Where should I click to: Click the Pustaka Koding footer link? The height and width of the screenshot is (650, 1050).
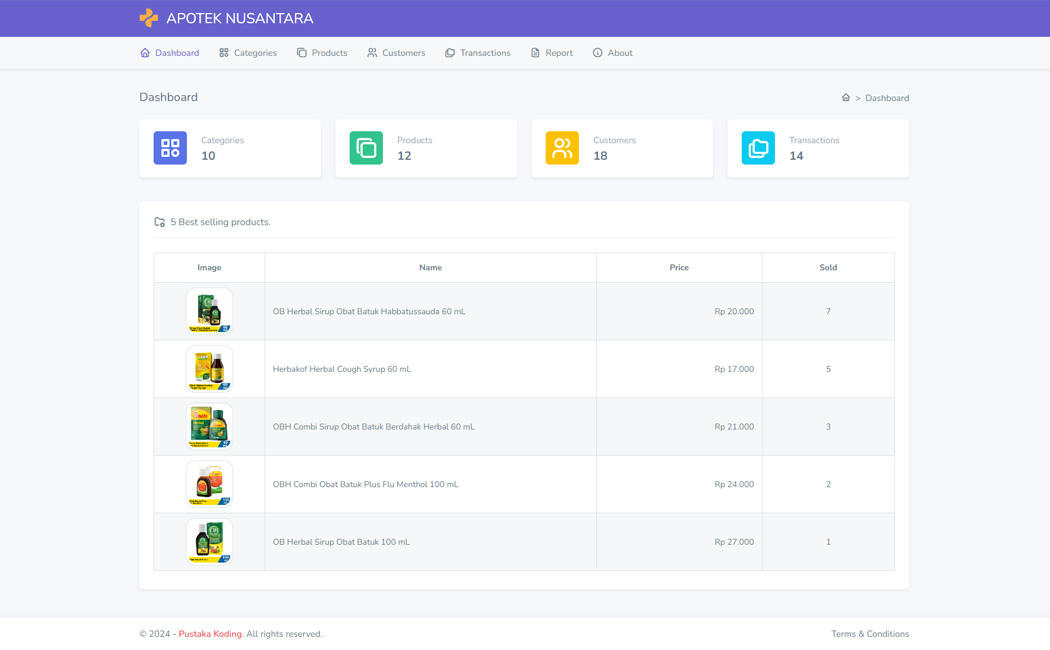click(209, 633)
